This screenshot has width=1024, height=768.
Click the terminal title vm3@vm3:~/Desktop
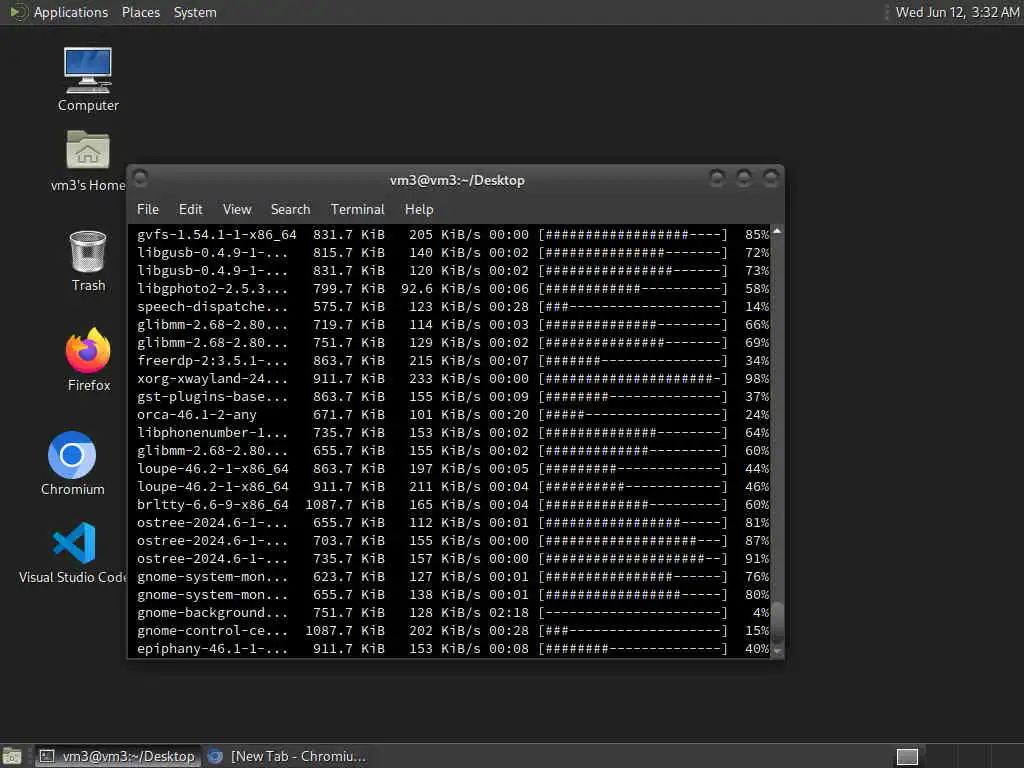457,180
